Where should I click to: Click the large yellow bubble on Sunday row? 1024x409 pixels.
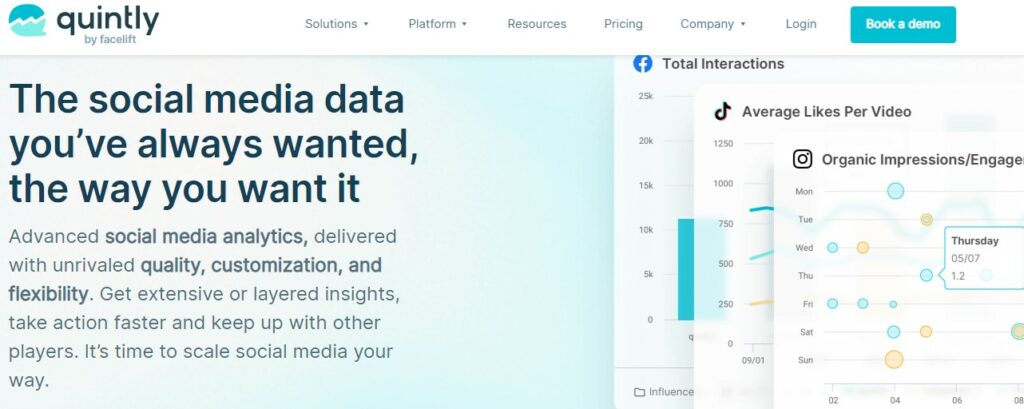point(894,359)
